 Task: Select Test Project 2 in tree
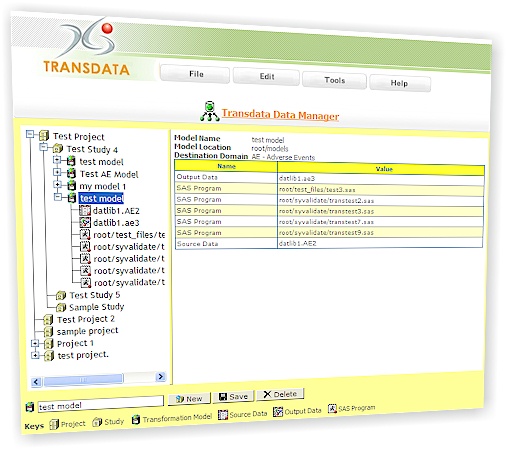(x=86, y=319)
